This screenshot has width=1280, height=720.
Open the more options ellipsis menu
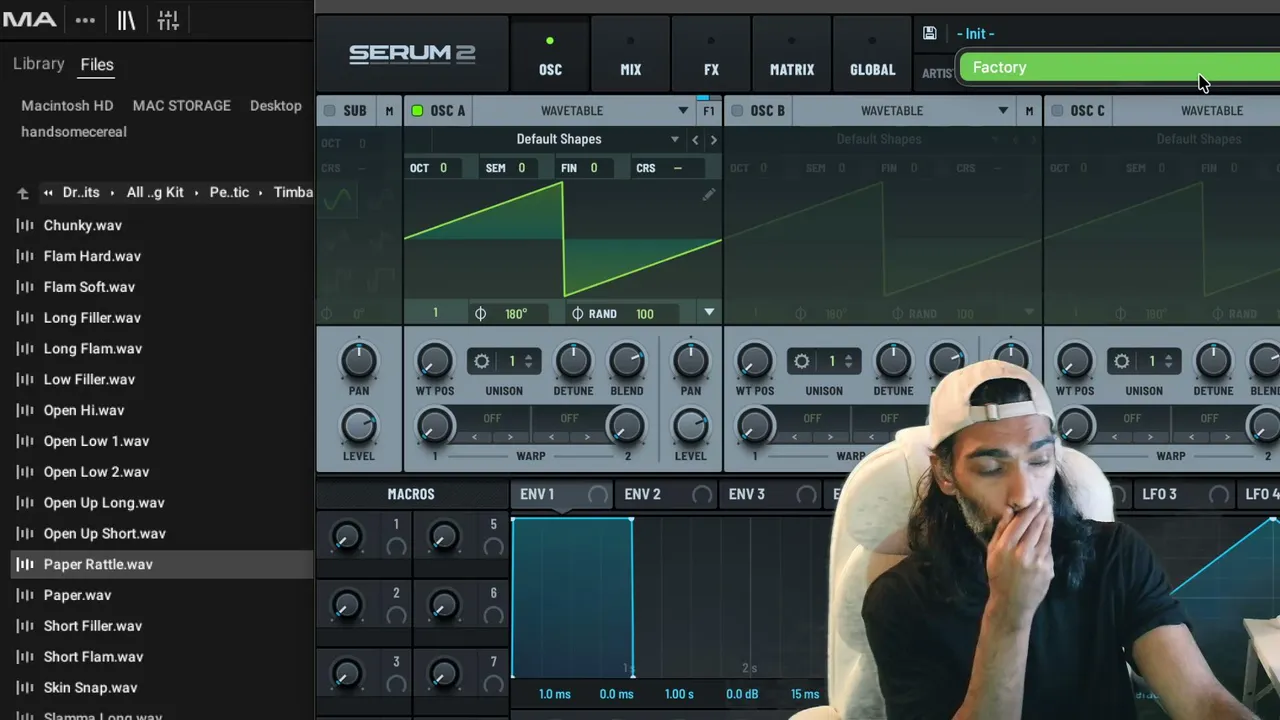[85, 20]
